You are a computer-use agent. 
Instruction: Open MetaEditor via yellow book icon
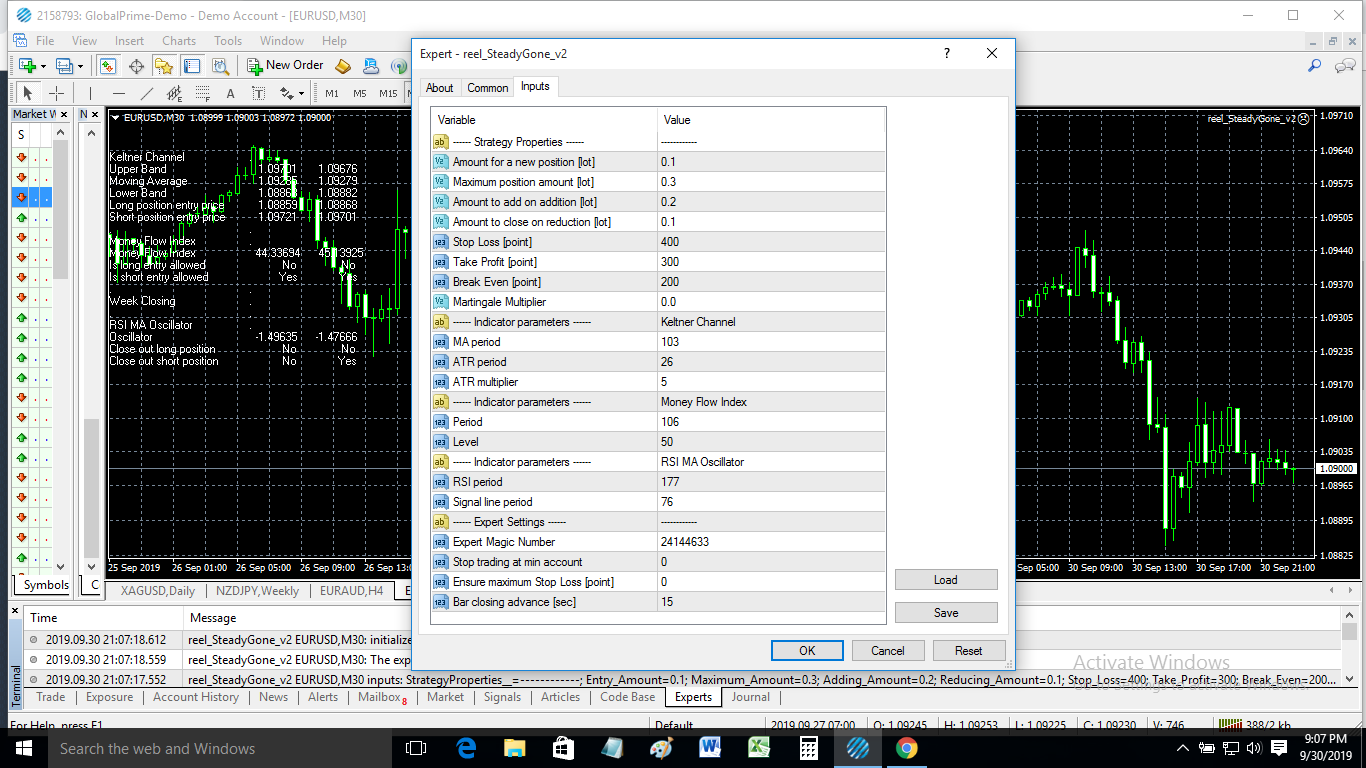(x=343, y=66)
